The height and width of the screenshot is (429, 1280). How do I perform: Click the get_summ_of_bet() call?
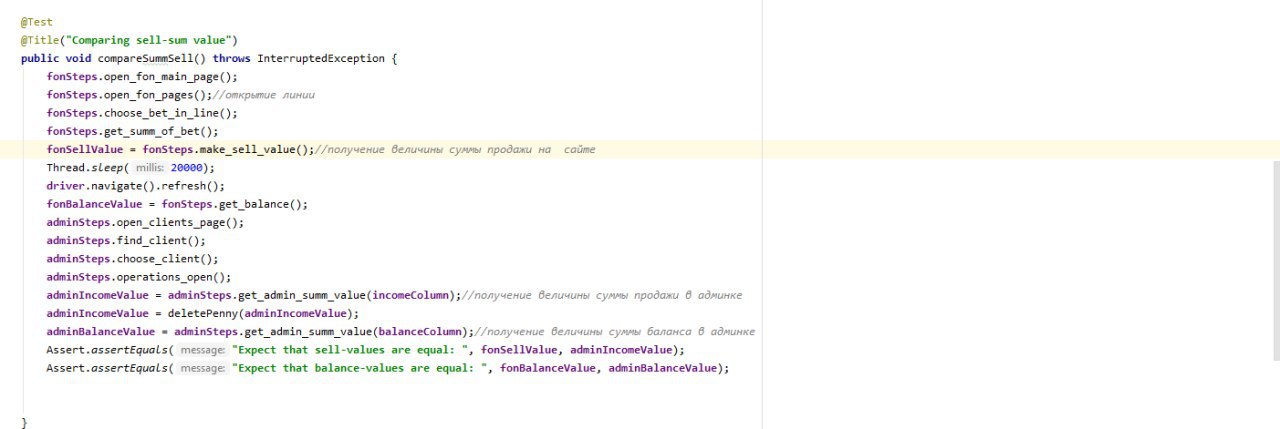click(x=161, y=131)
